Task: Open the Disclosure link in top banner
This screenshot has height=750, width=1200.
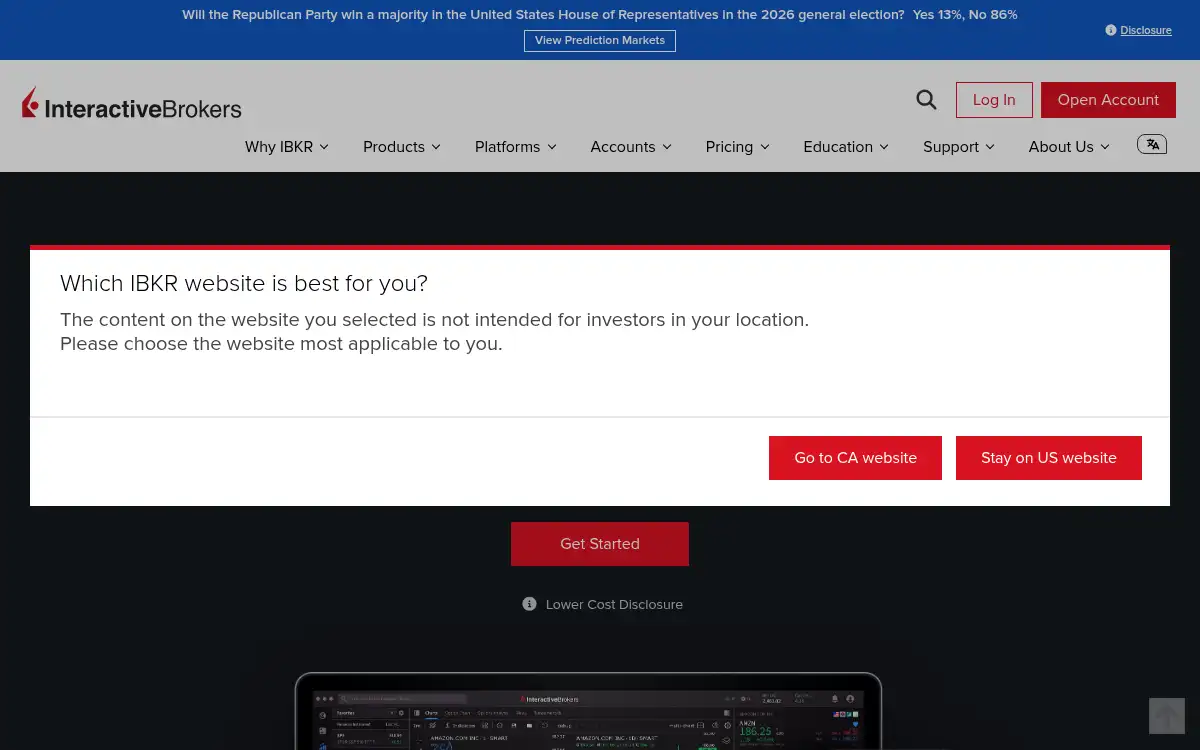Action: coord(1146,30)
